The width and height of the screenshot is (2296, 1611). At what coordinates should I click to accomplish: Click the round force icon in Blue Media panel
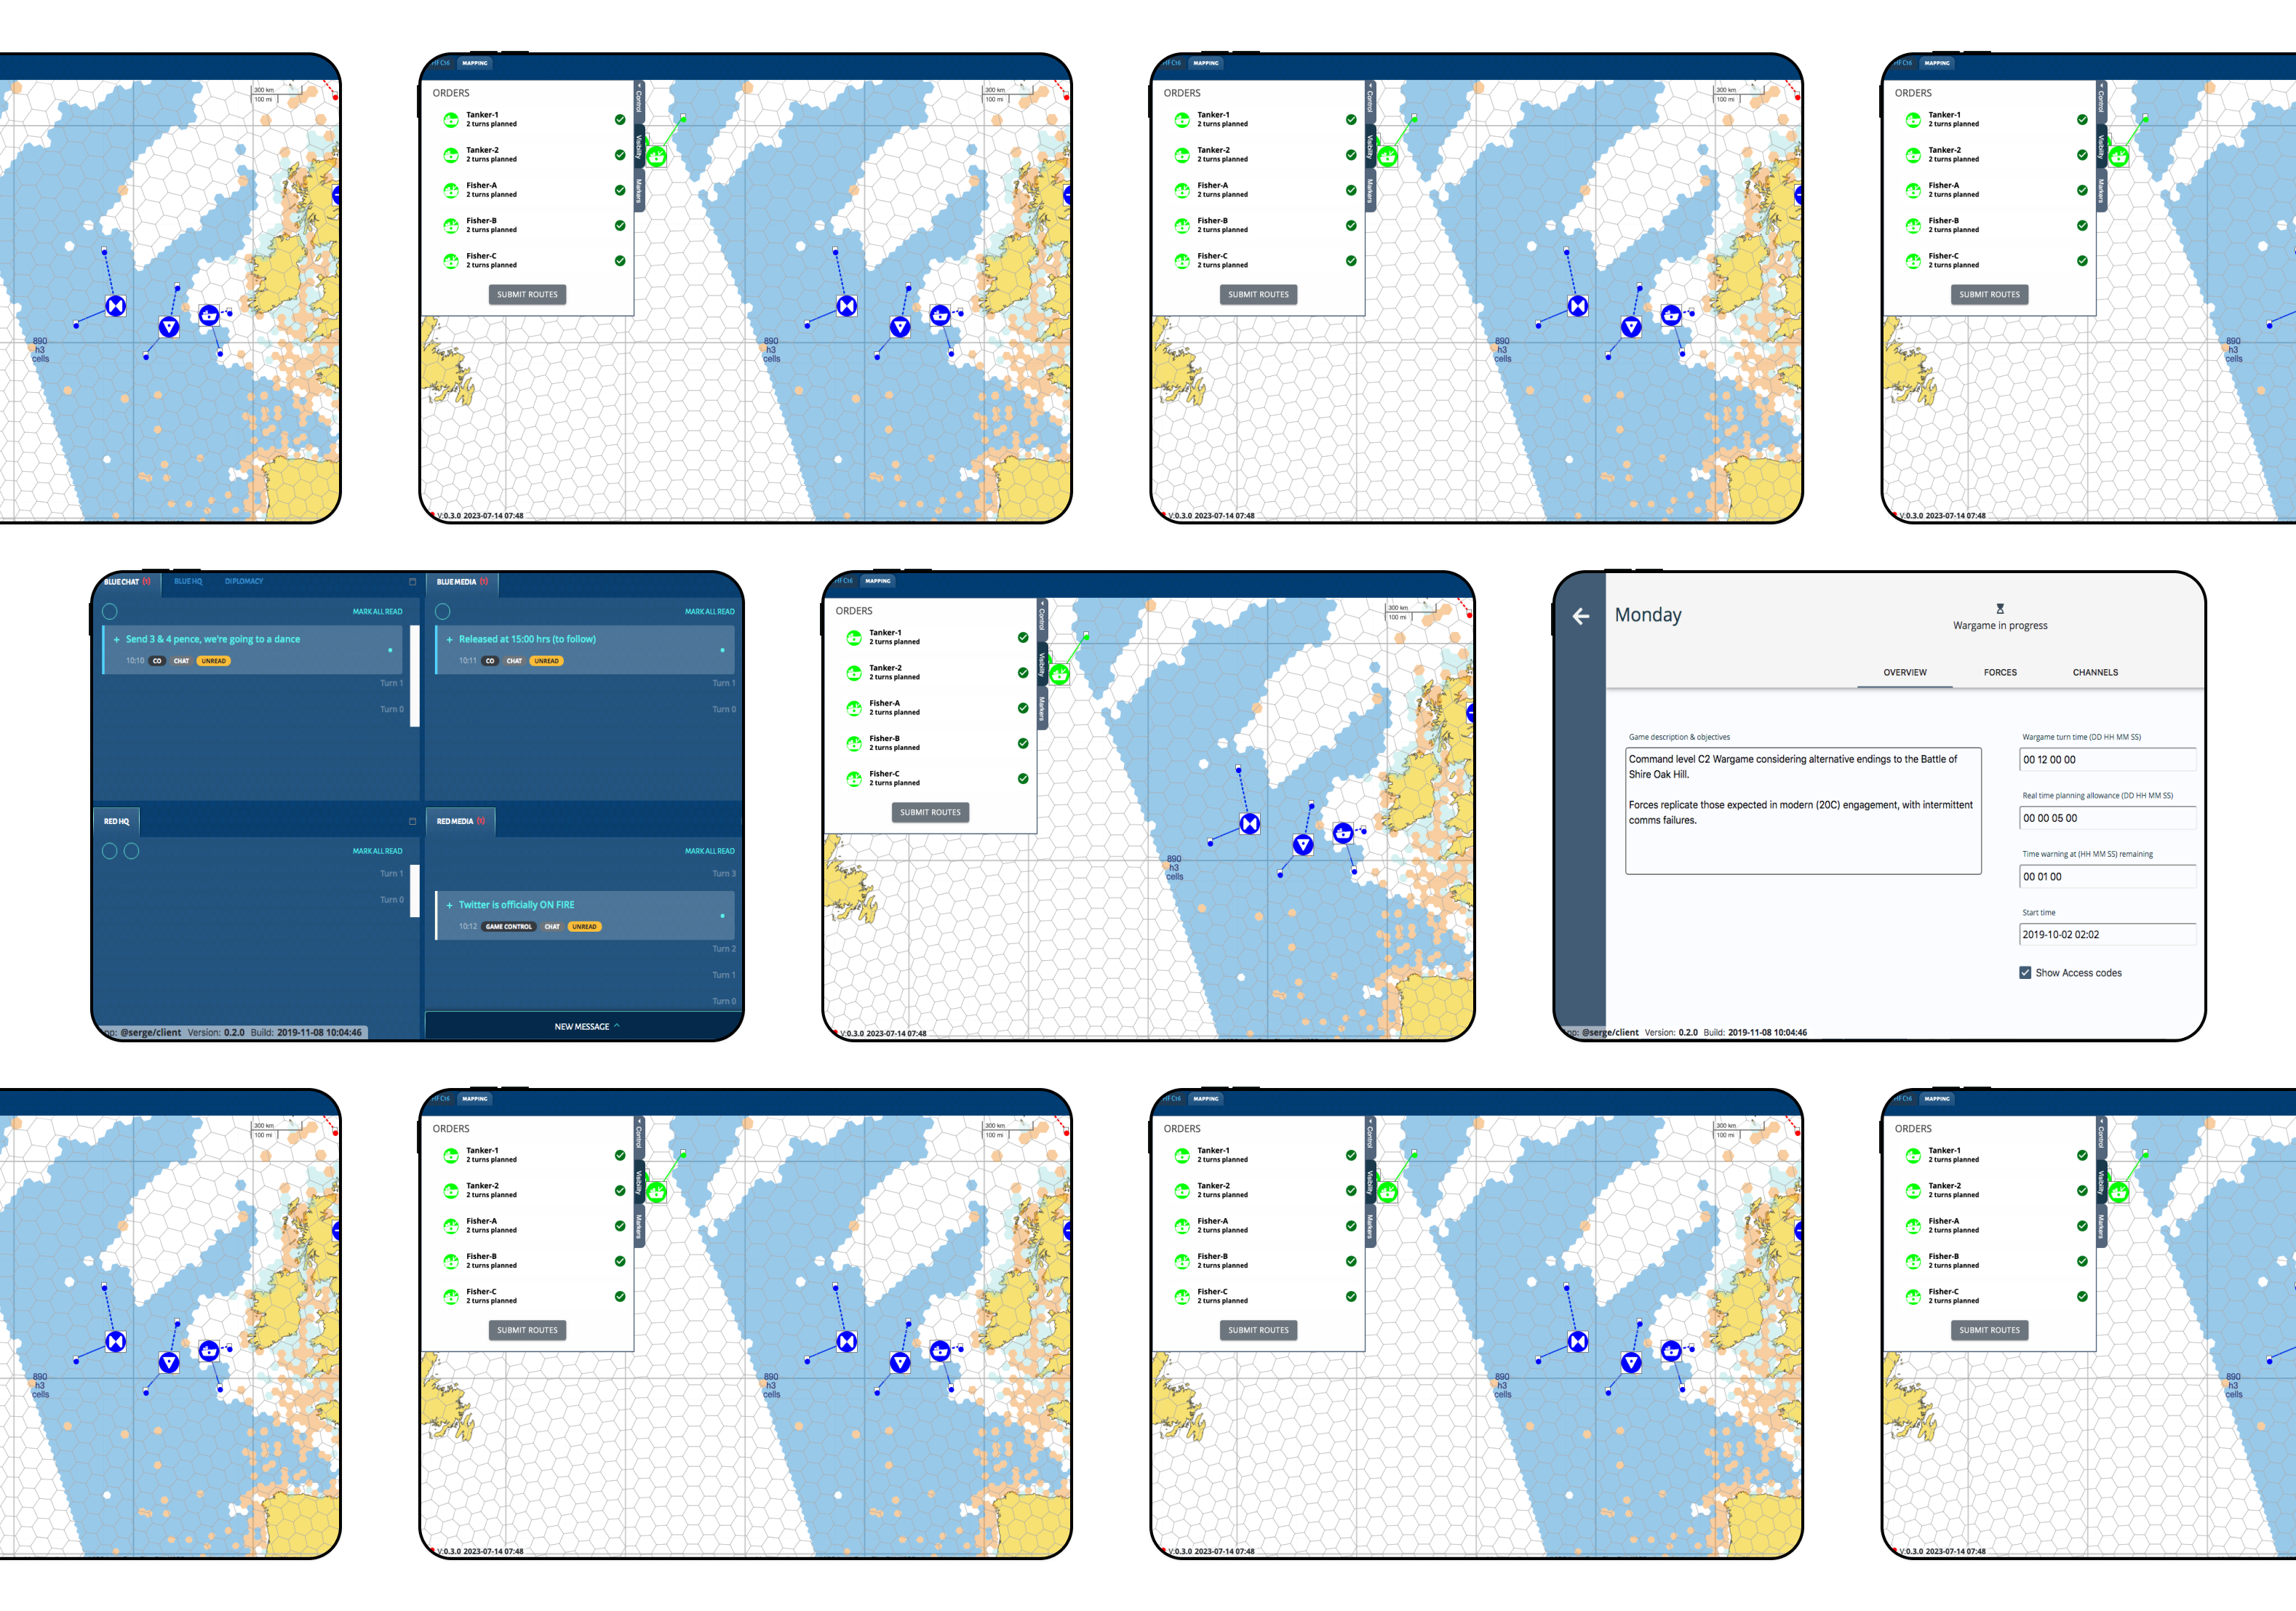click(x=443, y=611)
